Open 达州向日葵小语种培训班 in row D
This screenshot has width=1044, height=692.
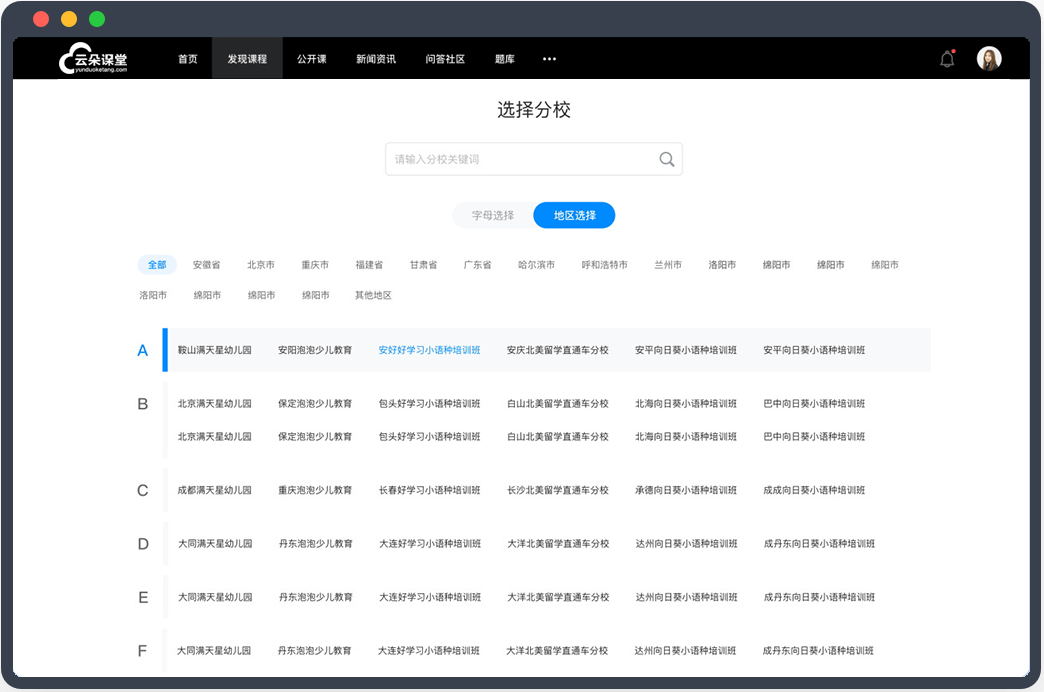coord(686,543)
